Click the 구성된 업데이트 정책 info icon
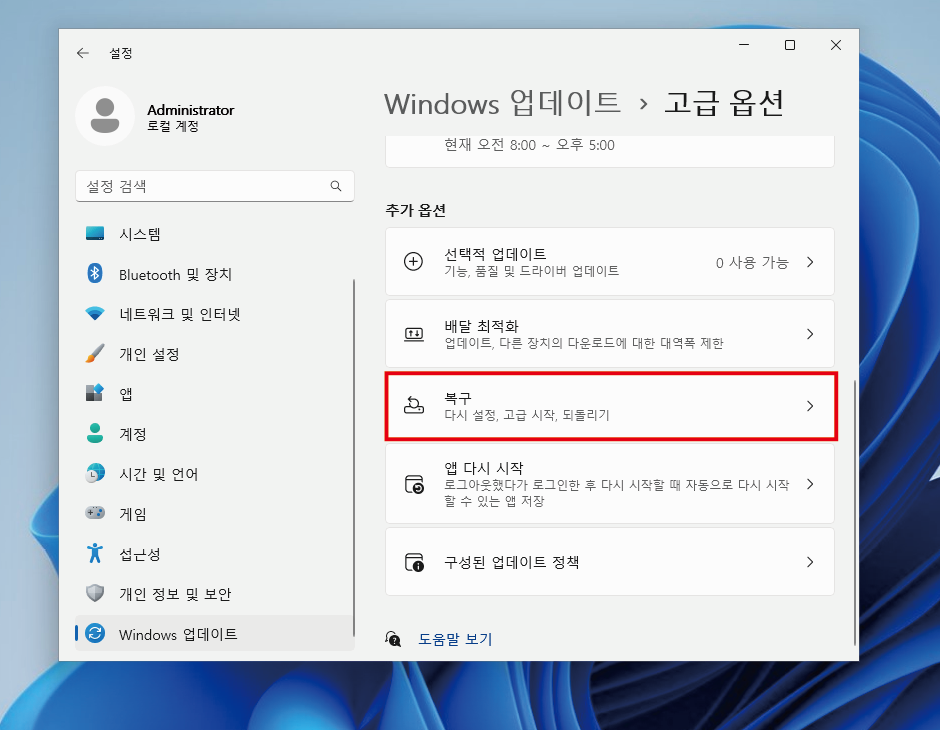 tap(414, 562)
